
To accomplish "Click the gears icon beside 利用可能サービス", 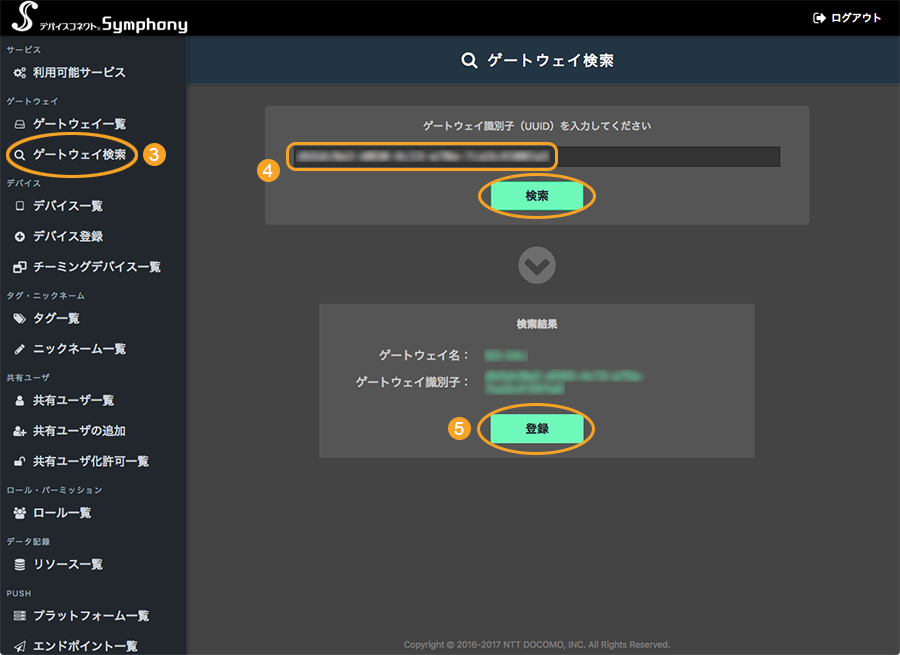I will pos(20,73).
